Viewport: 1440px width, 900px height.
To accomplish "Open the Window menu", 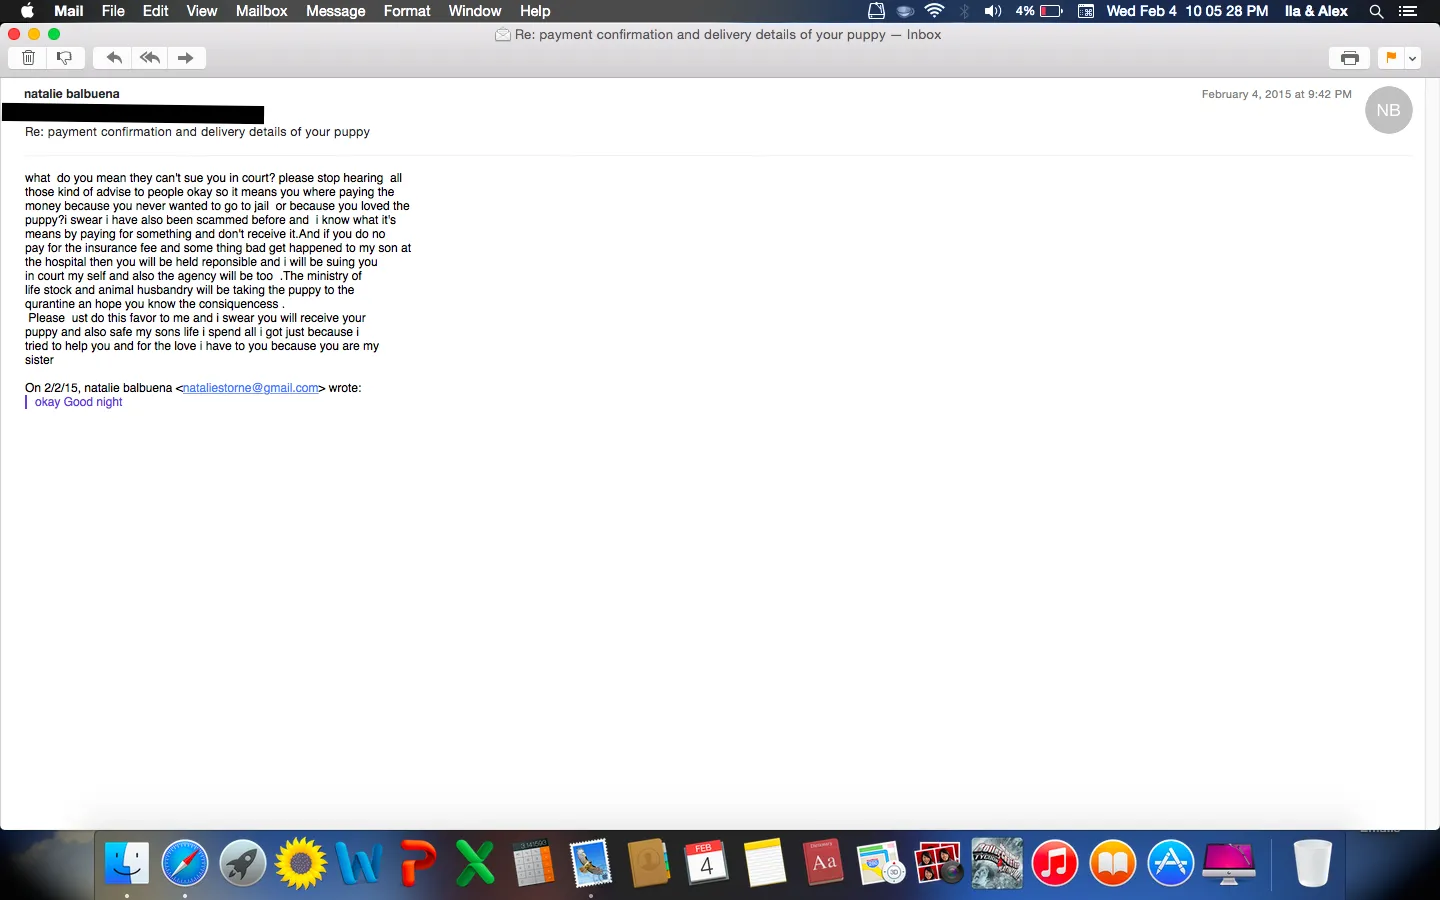I will coord(474,11).
